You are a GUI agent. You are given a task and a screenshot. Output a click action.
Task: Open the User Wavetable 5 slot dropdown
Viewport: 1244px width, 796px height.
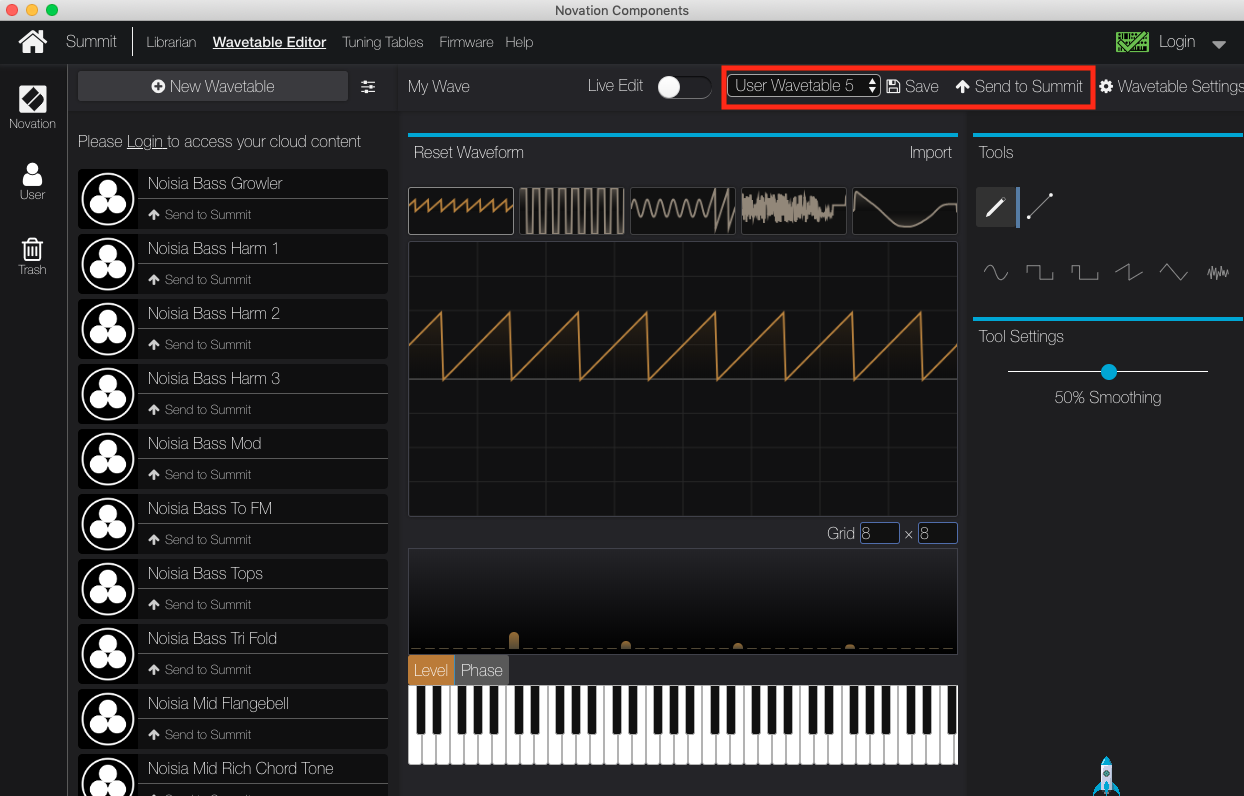(x=803, y=86)
